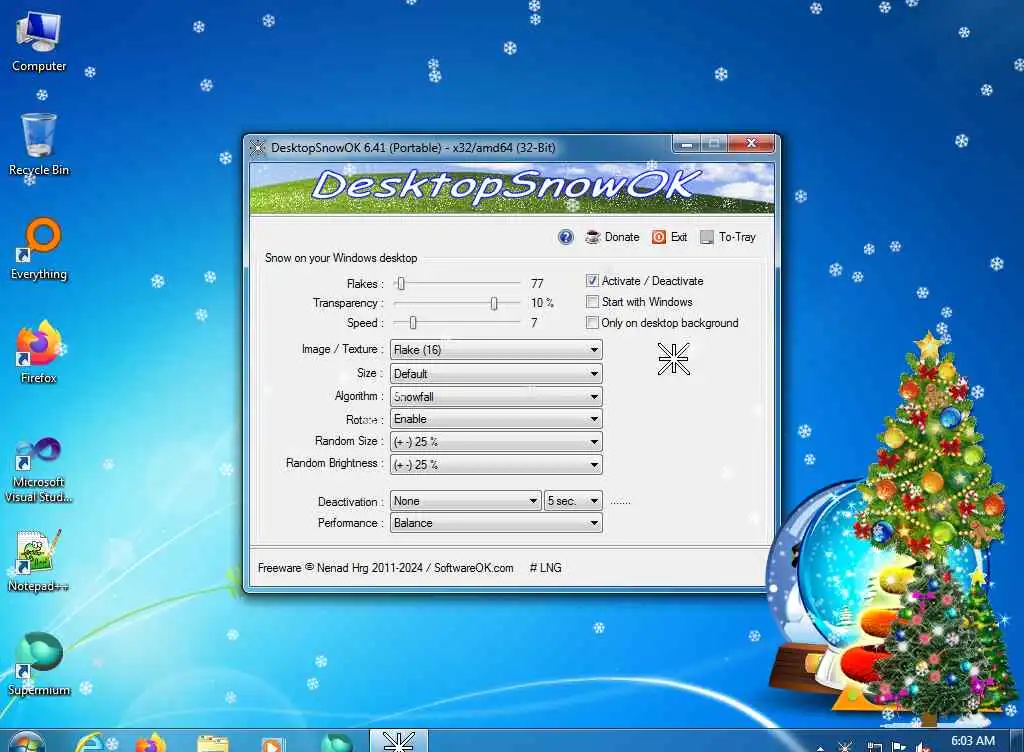Click the Action Center flag tray icon
1024x752 pixels.
899,746
